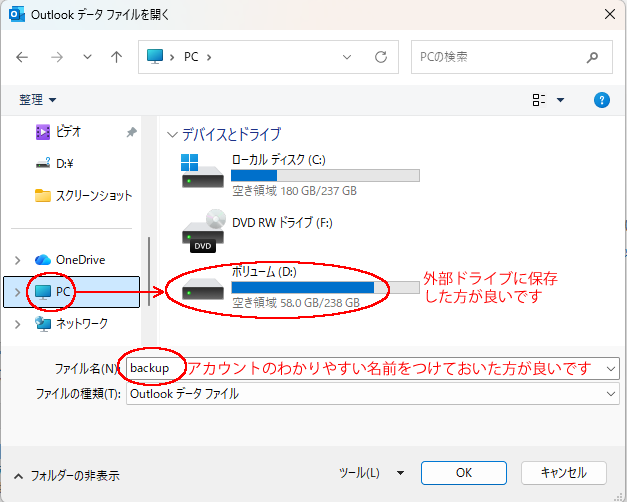Viewport: 627px width, 502px height.
Task: Open recent locations dropdown chevron
Action: (x=87, y=57)
